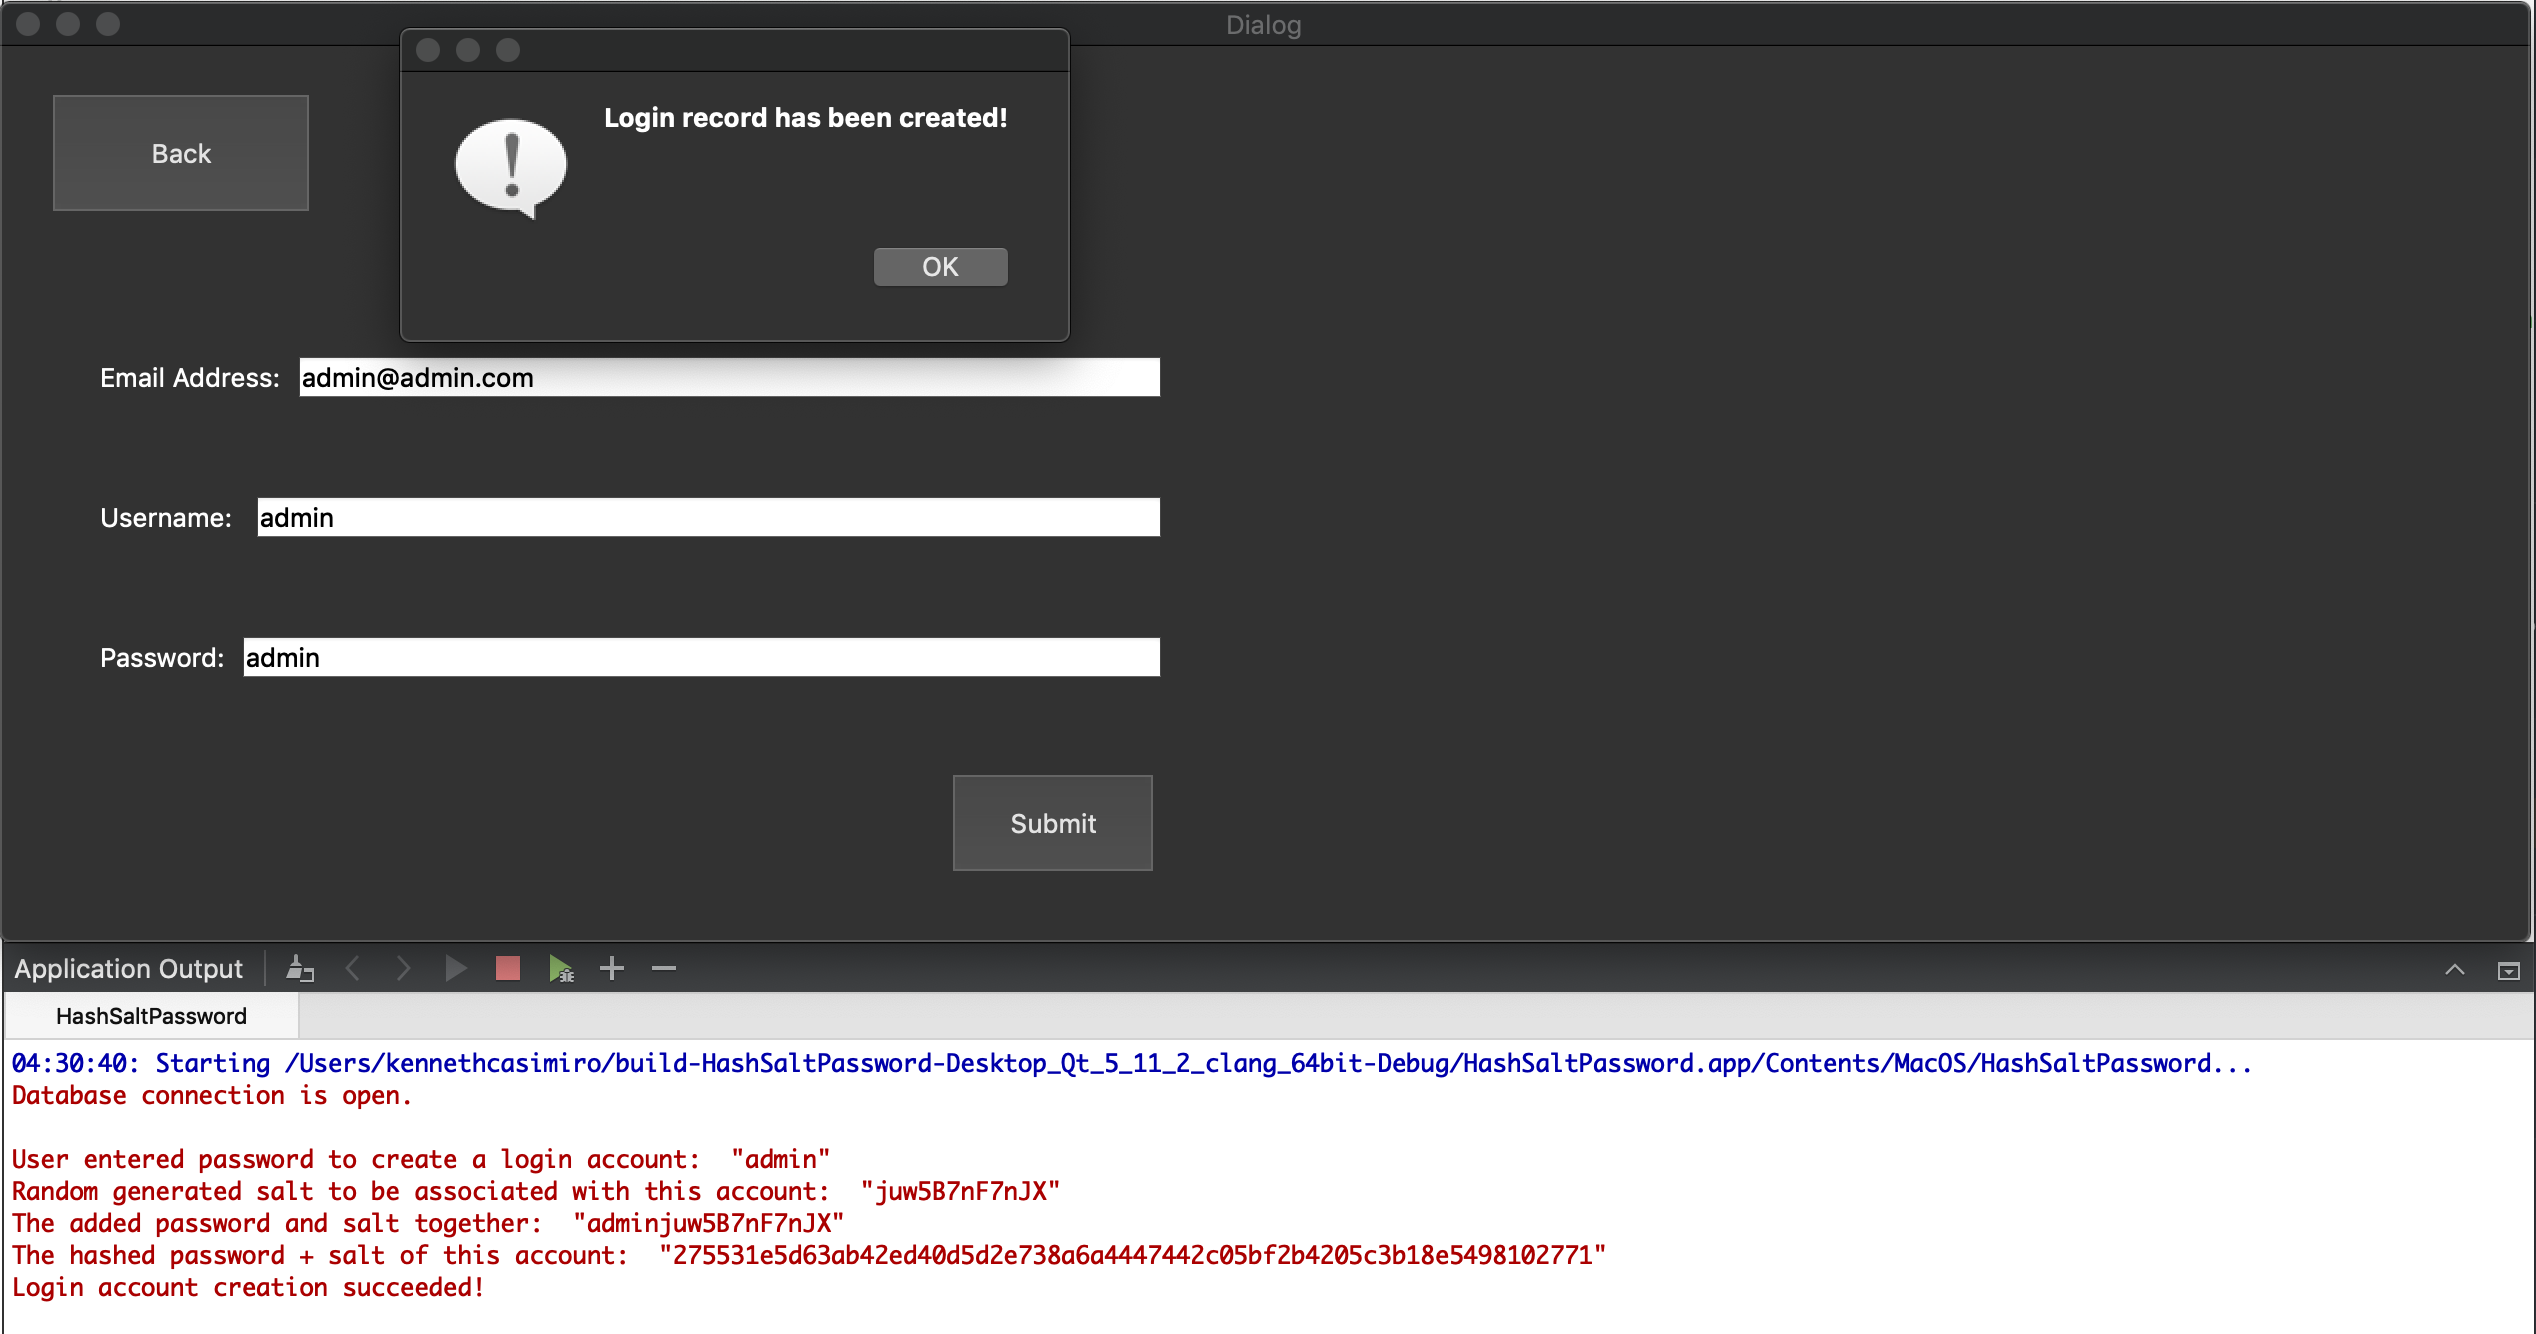
Task: Zoom in output text with plus icon
Action: 612,968
